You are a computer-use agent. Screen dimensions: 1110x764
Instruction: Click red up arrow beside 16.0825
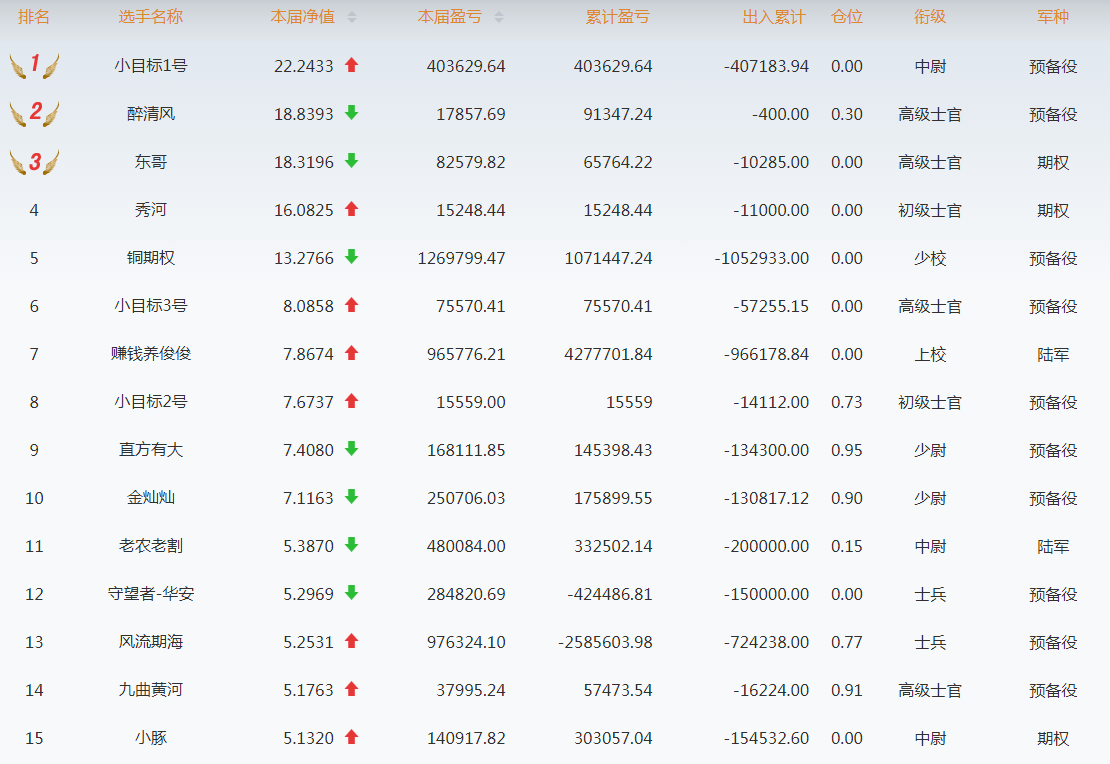351,209
